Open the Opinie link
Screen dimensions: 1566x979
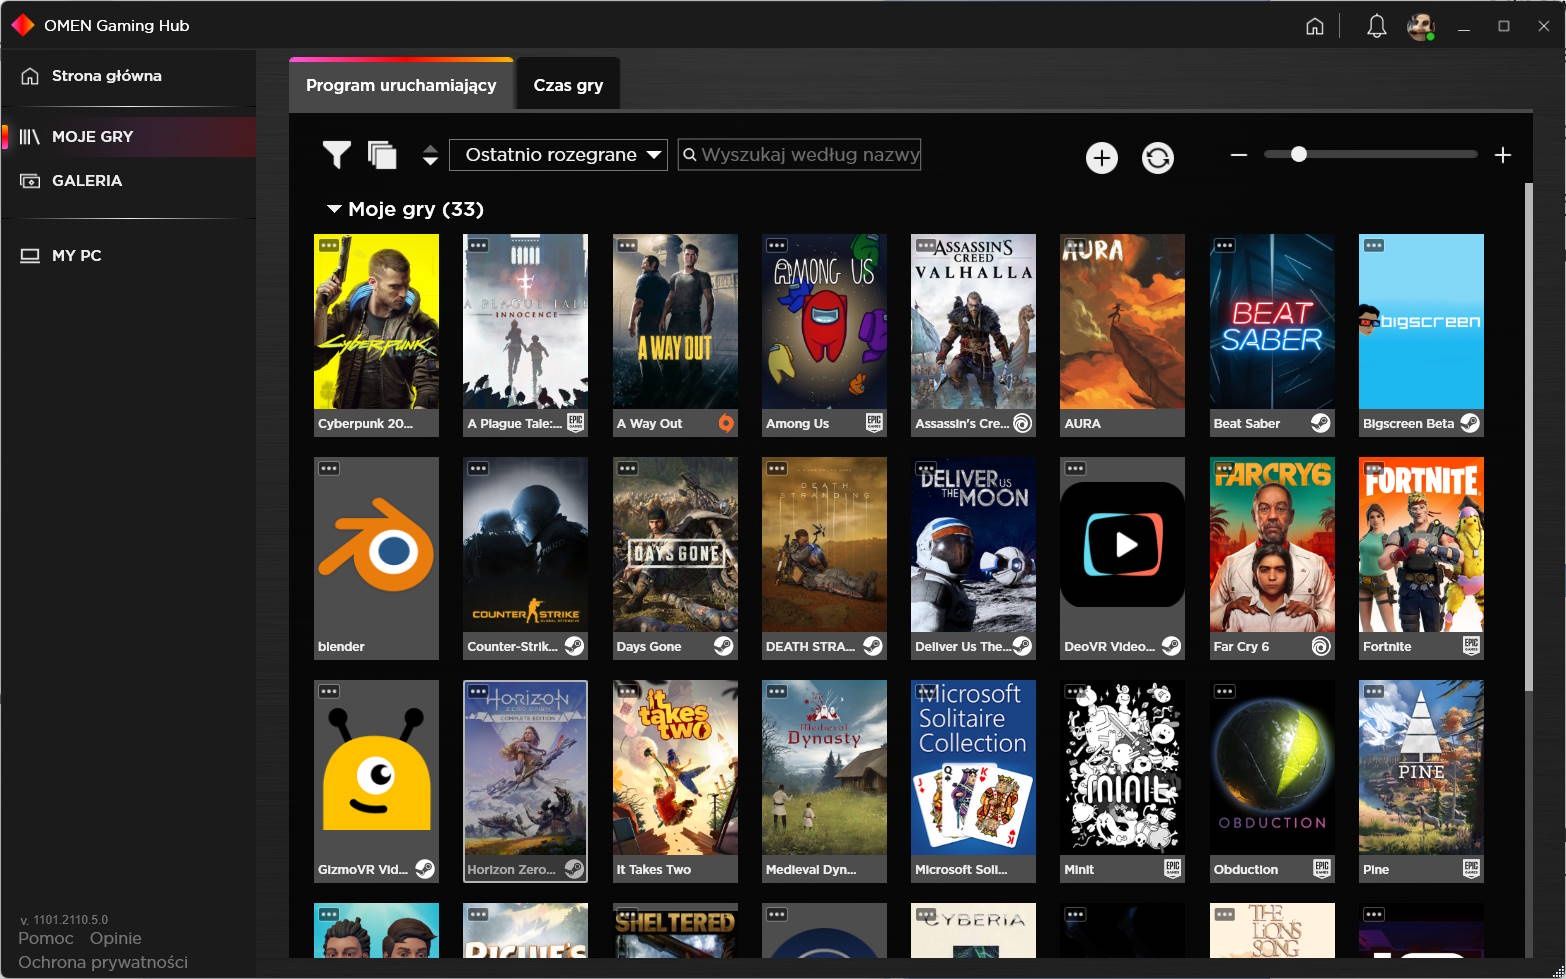(x=116, y=938)
